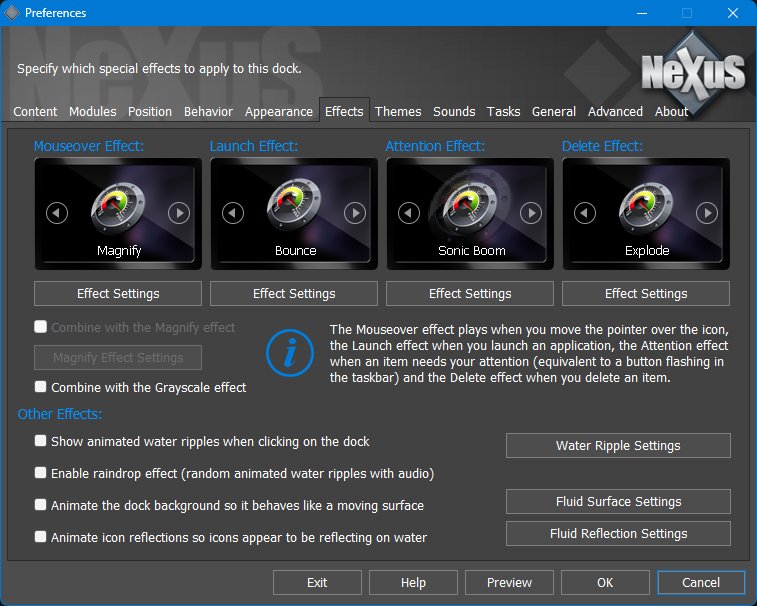The image size is (757, 606).
Task: Click the Nexus logo in the header
Action: coord(693,72)
